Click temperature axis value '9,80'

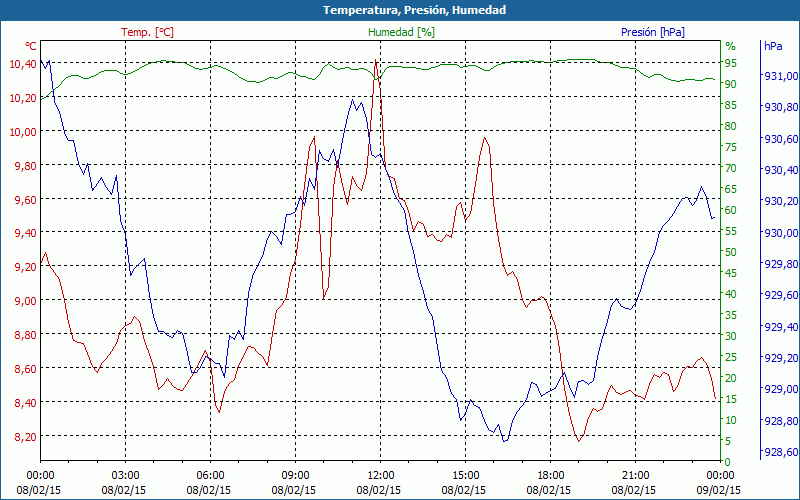(25, 165)
